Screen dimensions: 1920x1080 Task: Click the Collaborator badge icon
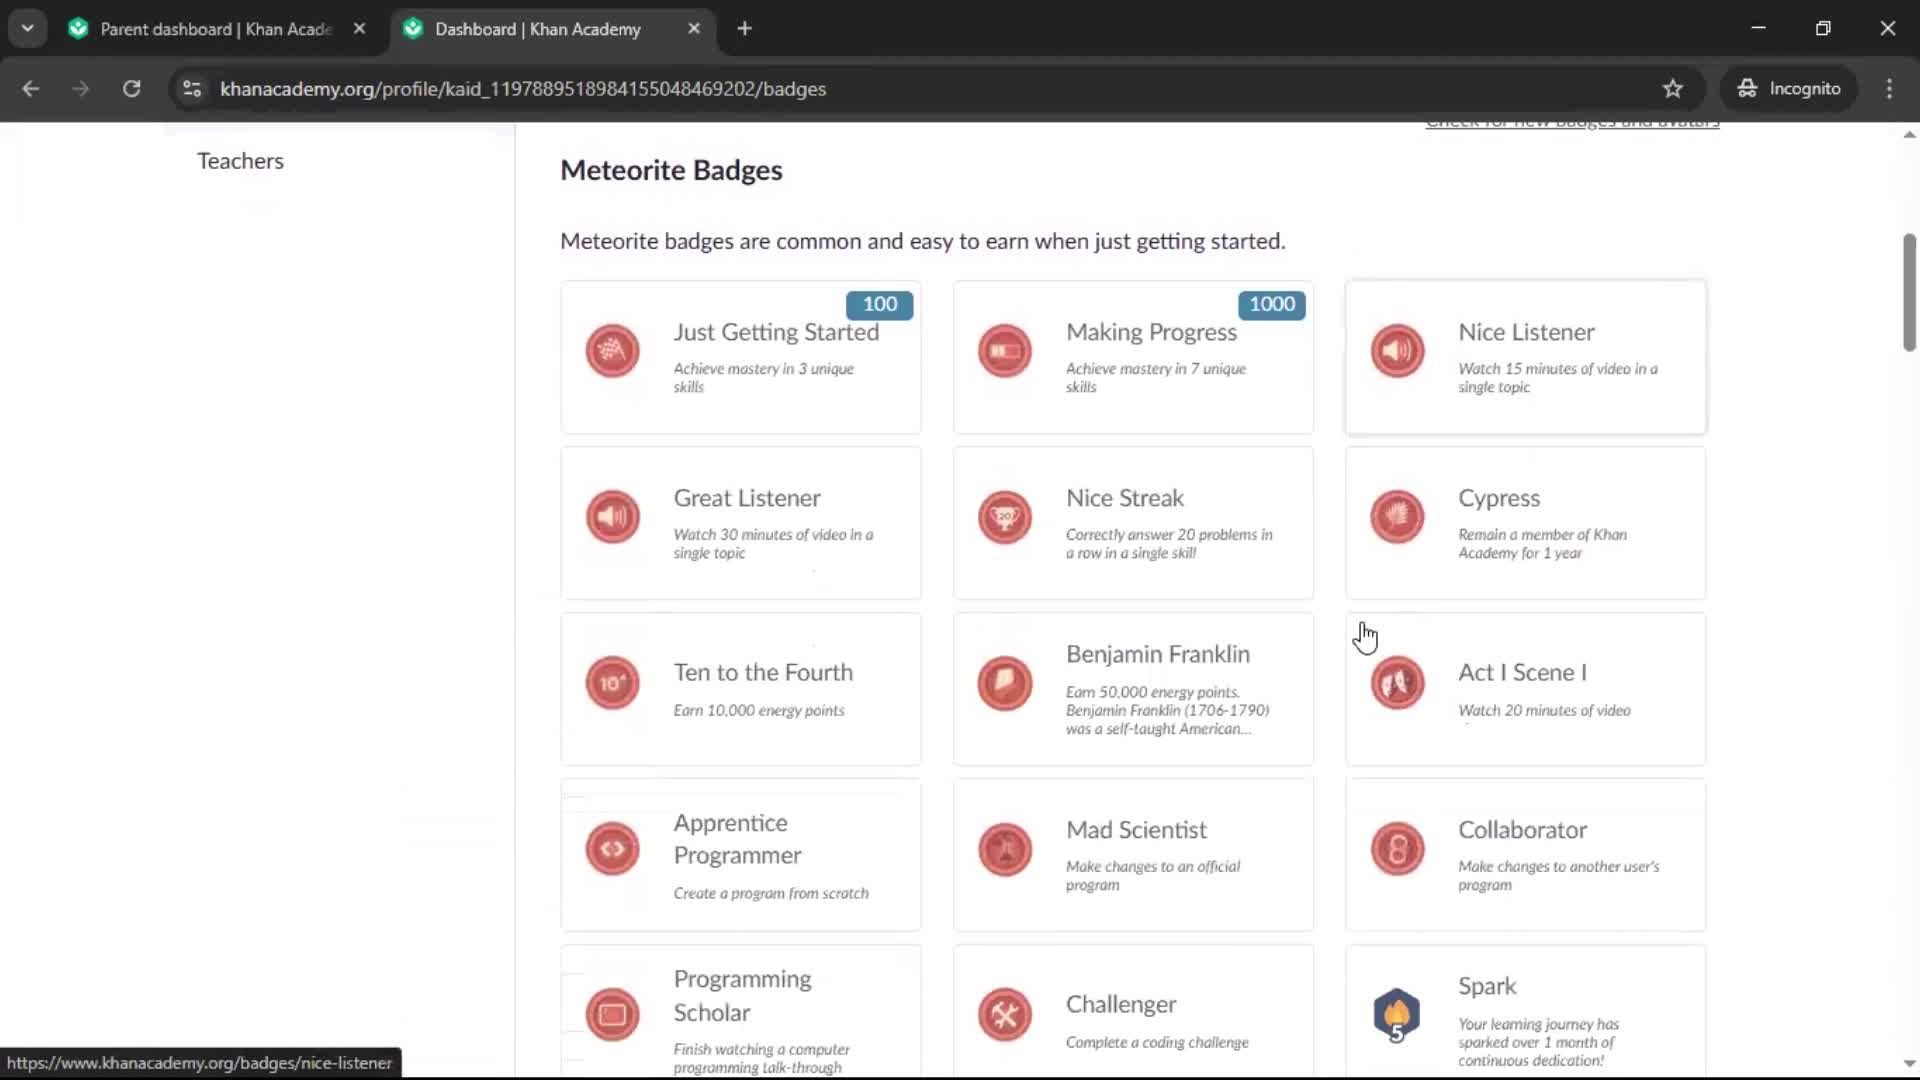click(x=1397, y=849)
